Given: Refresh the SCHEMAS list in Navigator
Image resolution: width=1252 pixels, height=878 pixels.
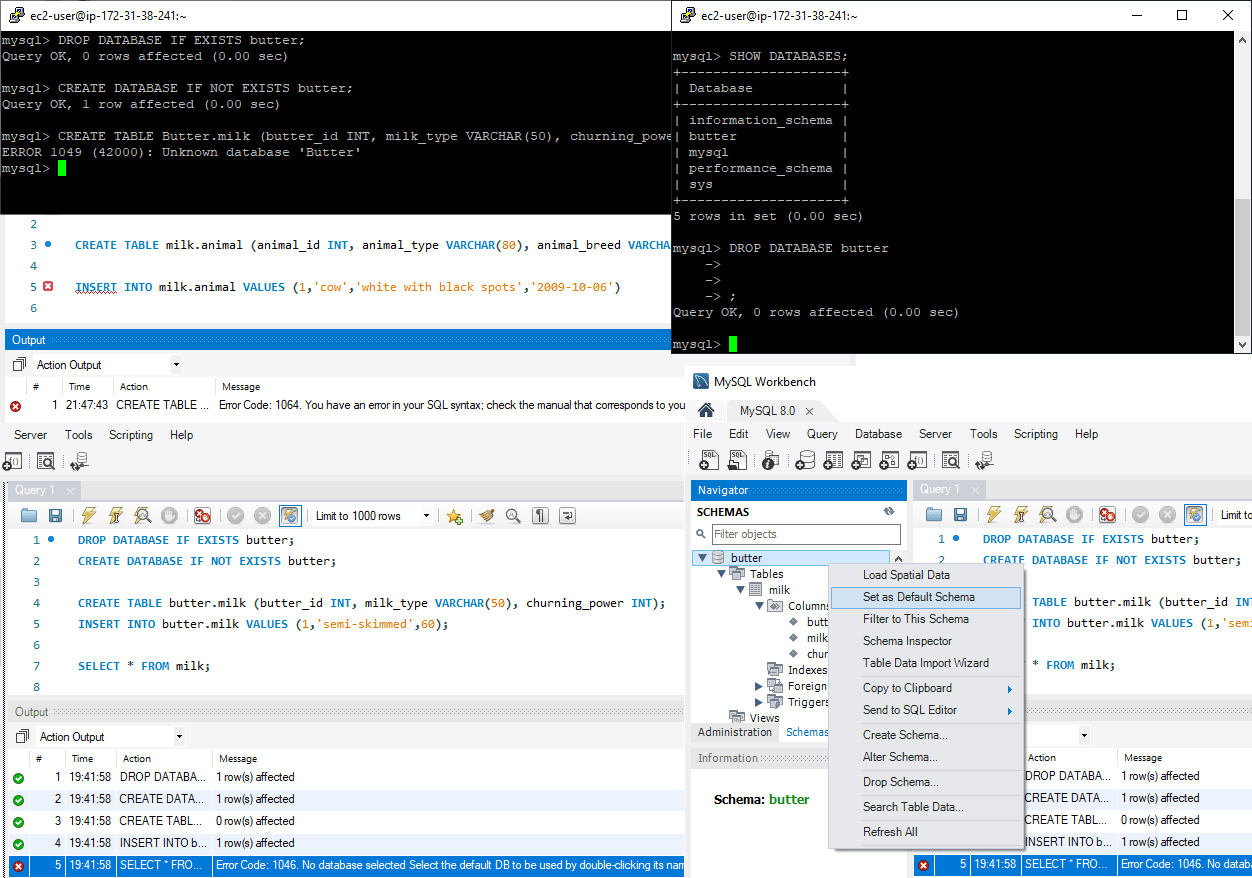Looking at the screenshot, I should pyautogui.click(x=889, y=511).
